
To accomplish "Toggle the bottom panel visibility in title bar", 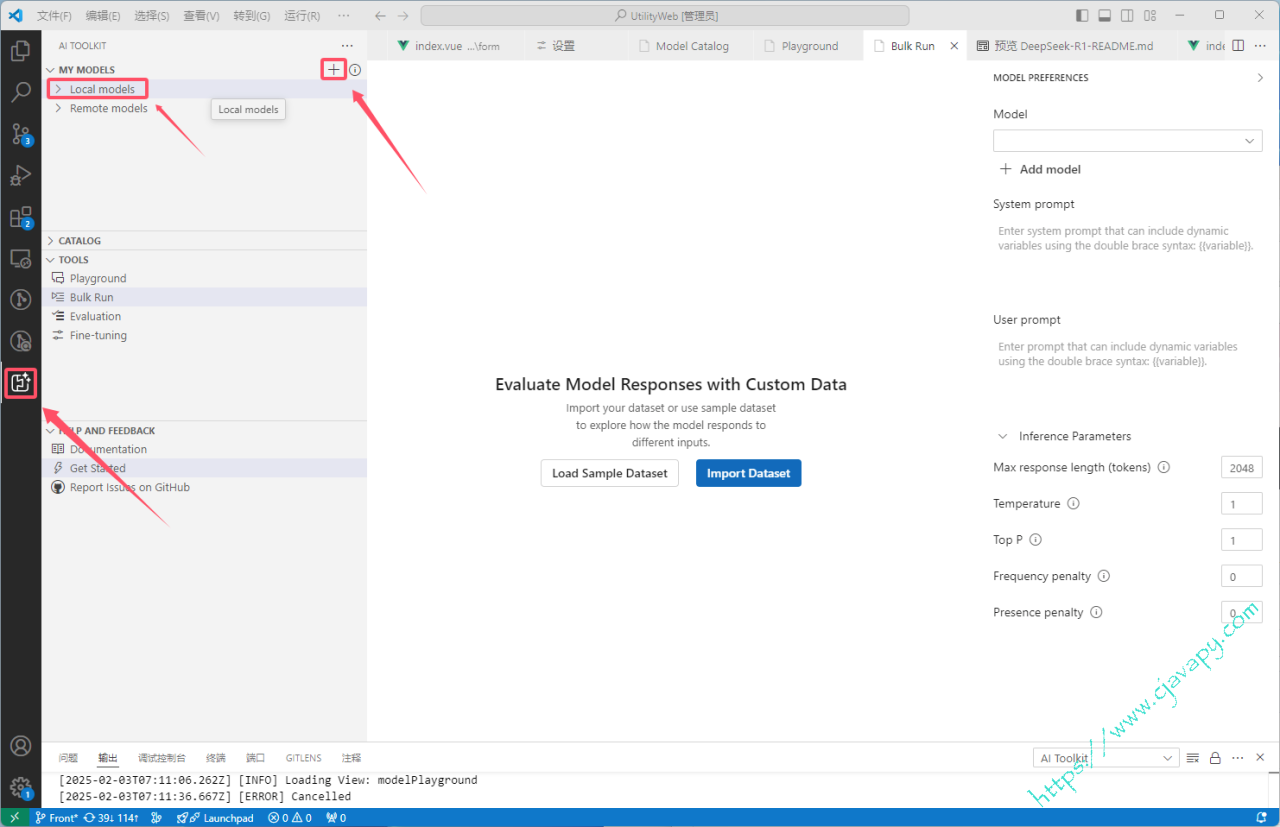I will [1105, 16].
